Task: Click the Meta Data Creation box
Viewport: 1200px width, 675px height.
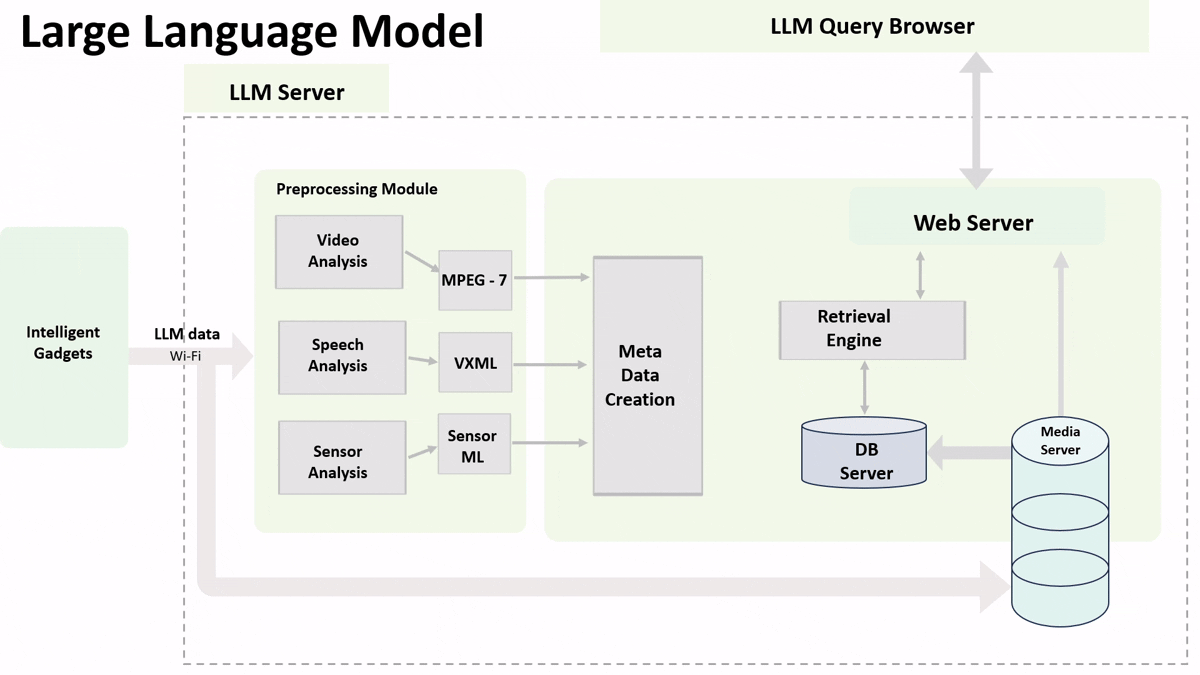Action: tap(647, 376)
